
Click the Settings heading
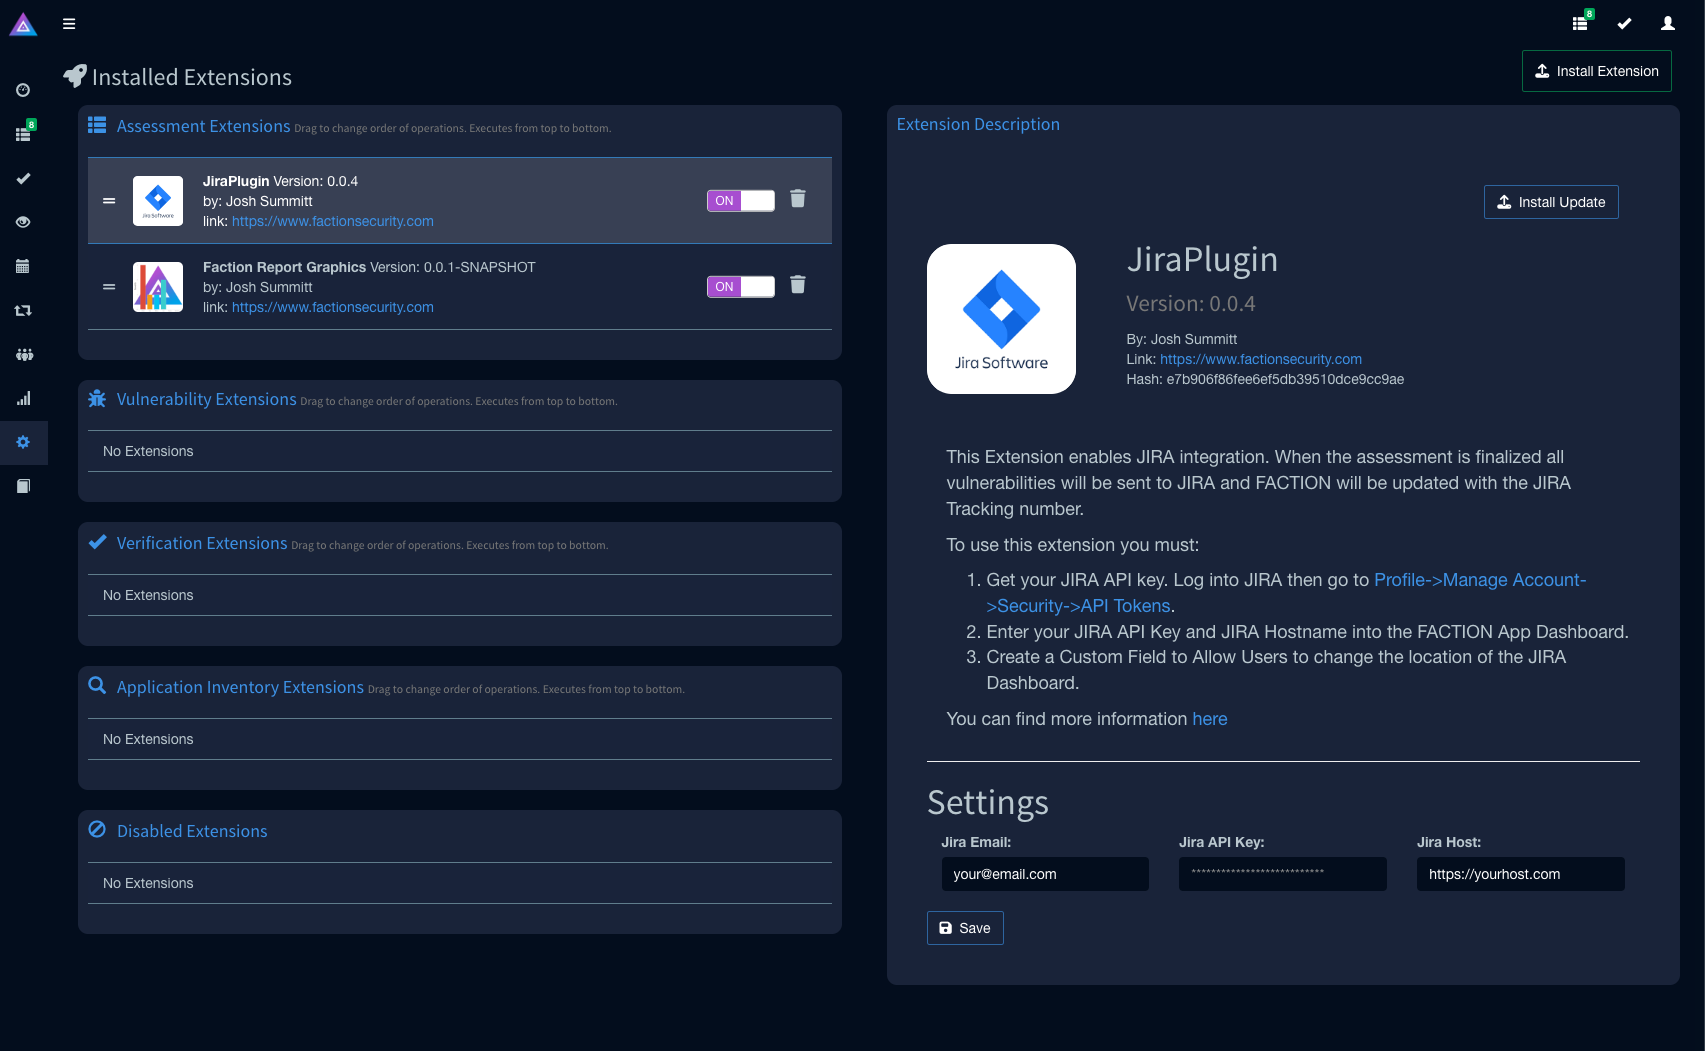988,803
